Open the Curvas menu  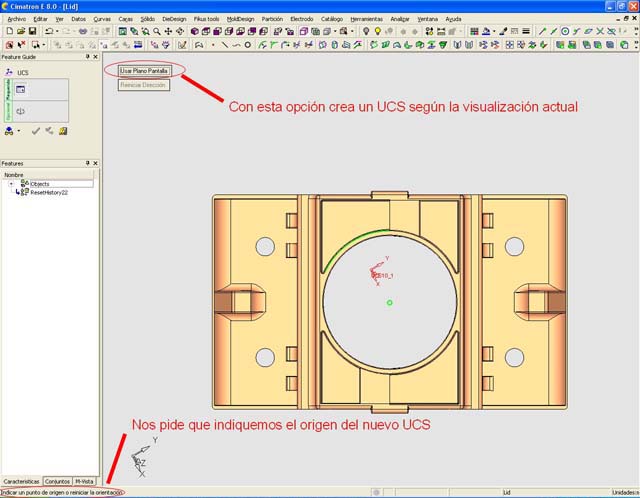pos(102,18)
